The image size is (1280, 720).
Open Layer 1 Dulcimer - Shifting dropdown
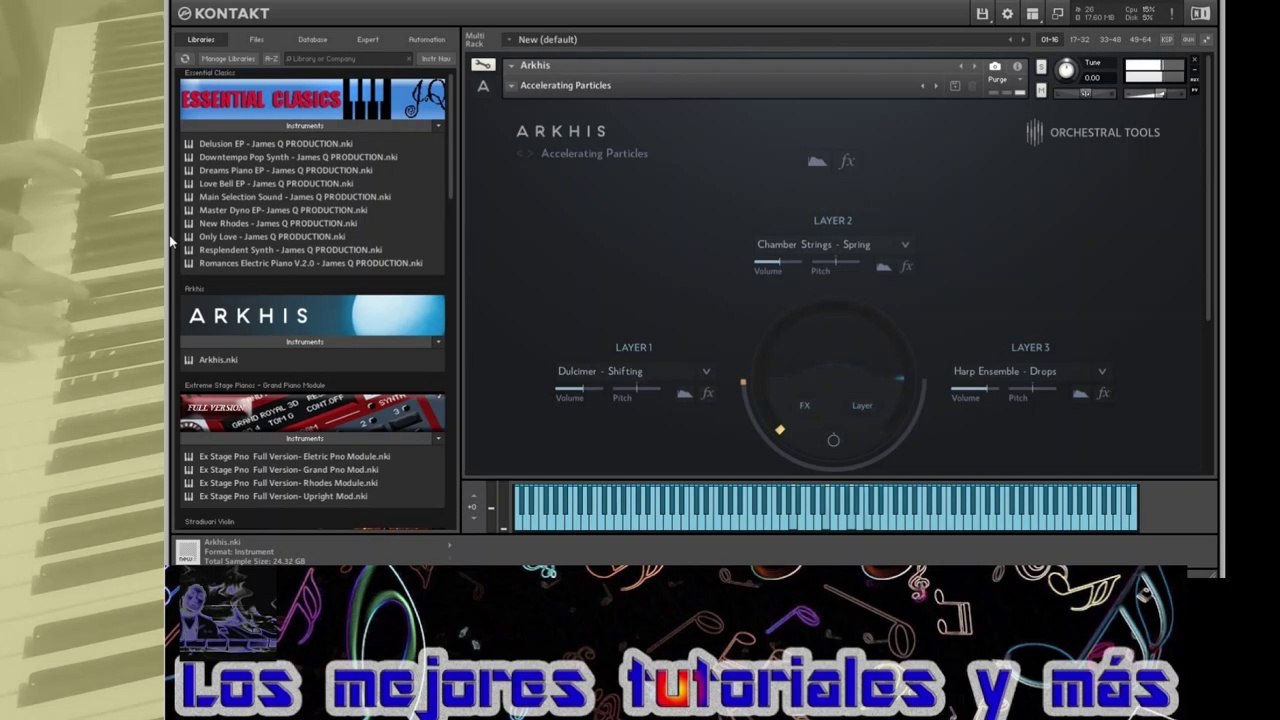[634, 372]
